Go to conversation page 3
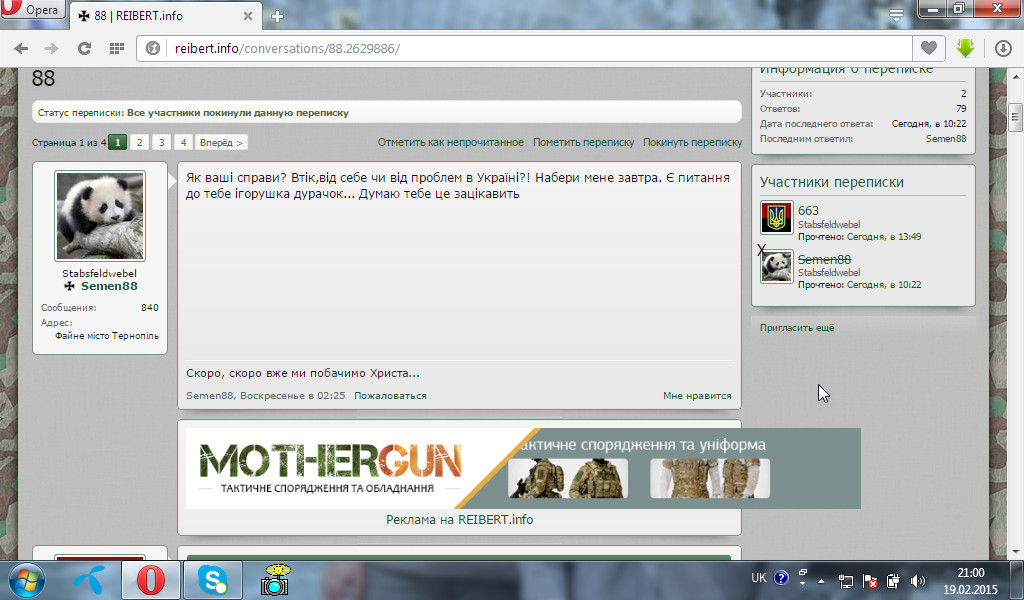Image resolution: width=1024 pixels, height=600 pixels. (x=161, y=142)
